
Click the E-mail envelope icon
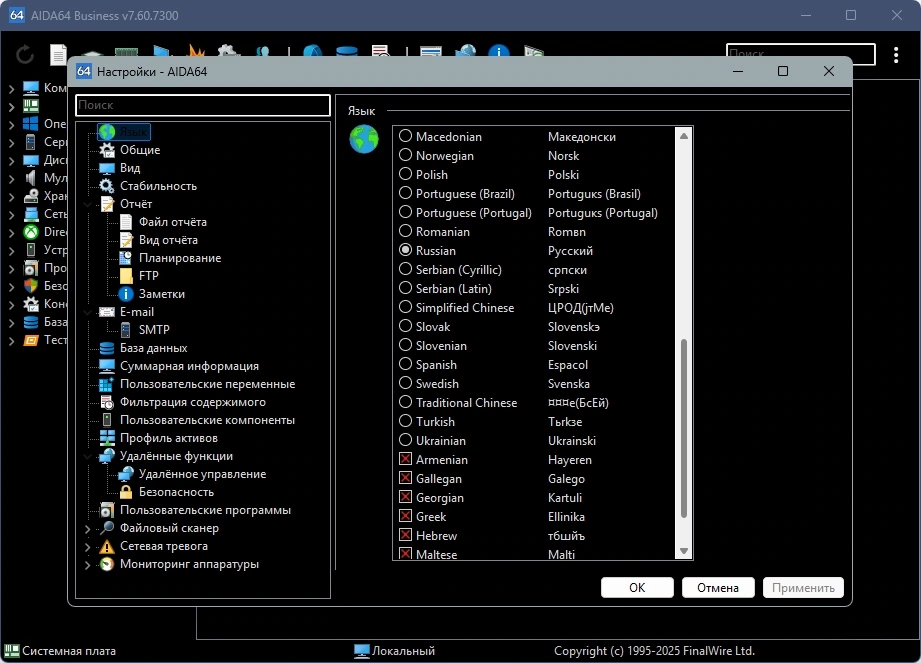coord(107,312)
